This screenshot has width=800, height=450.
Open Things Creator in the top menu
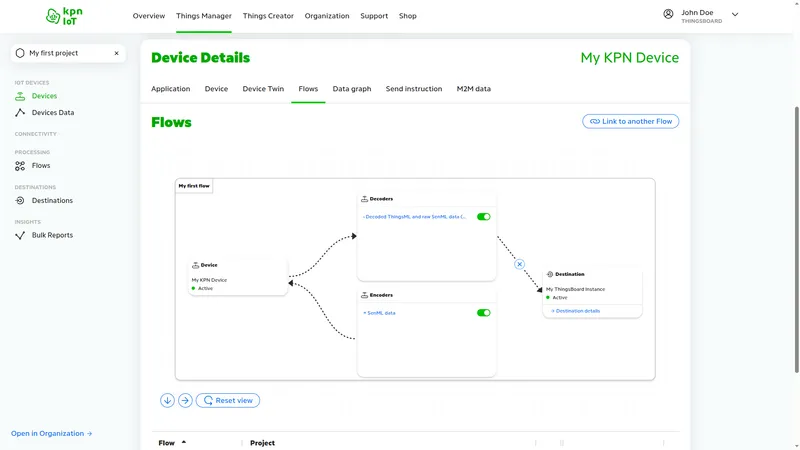[268, 16]
